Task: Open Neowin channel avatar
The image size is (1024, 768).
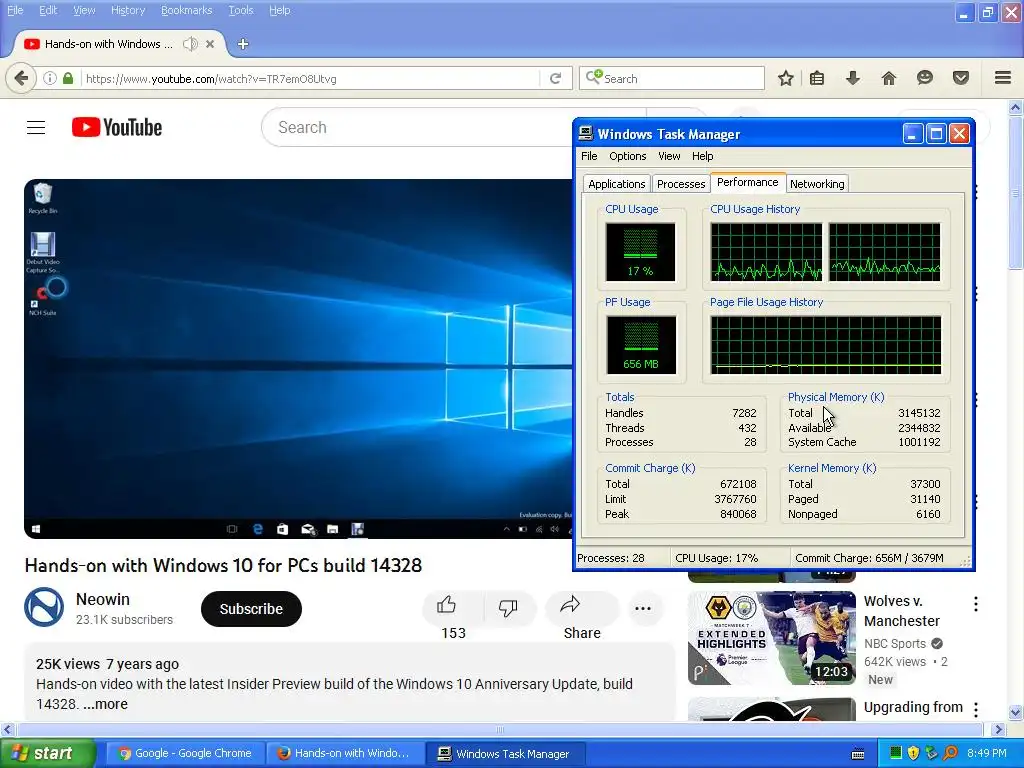Action: 44,607
